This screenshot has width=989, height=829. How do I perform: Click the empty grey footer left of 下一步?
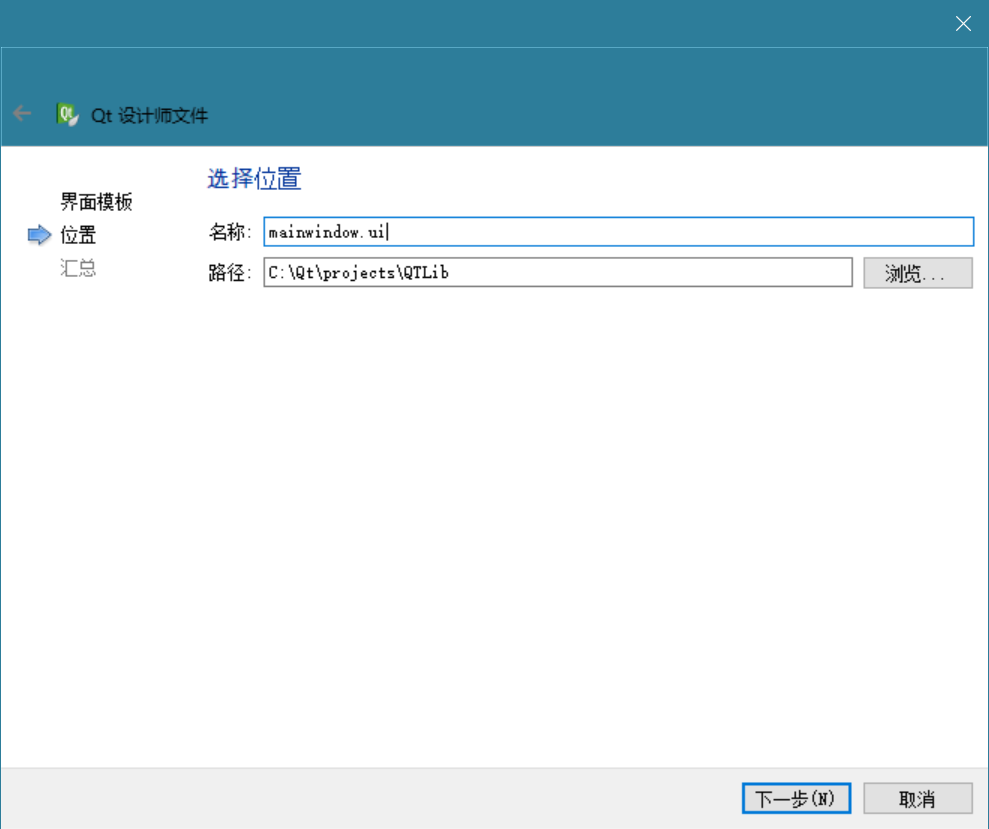pos(370,798)
